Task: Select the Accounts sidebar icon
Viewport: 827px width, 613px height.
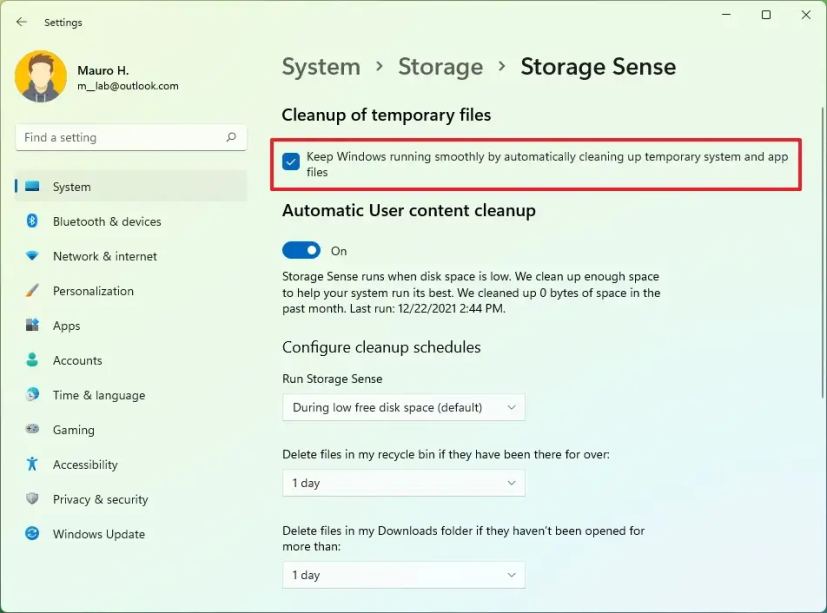Action: (x=32, y=360)
